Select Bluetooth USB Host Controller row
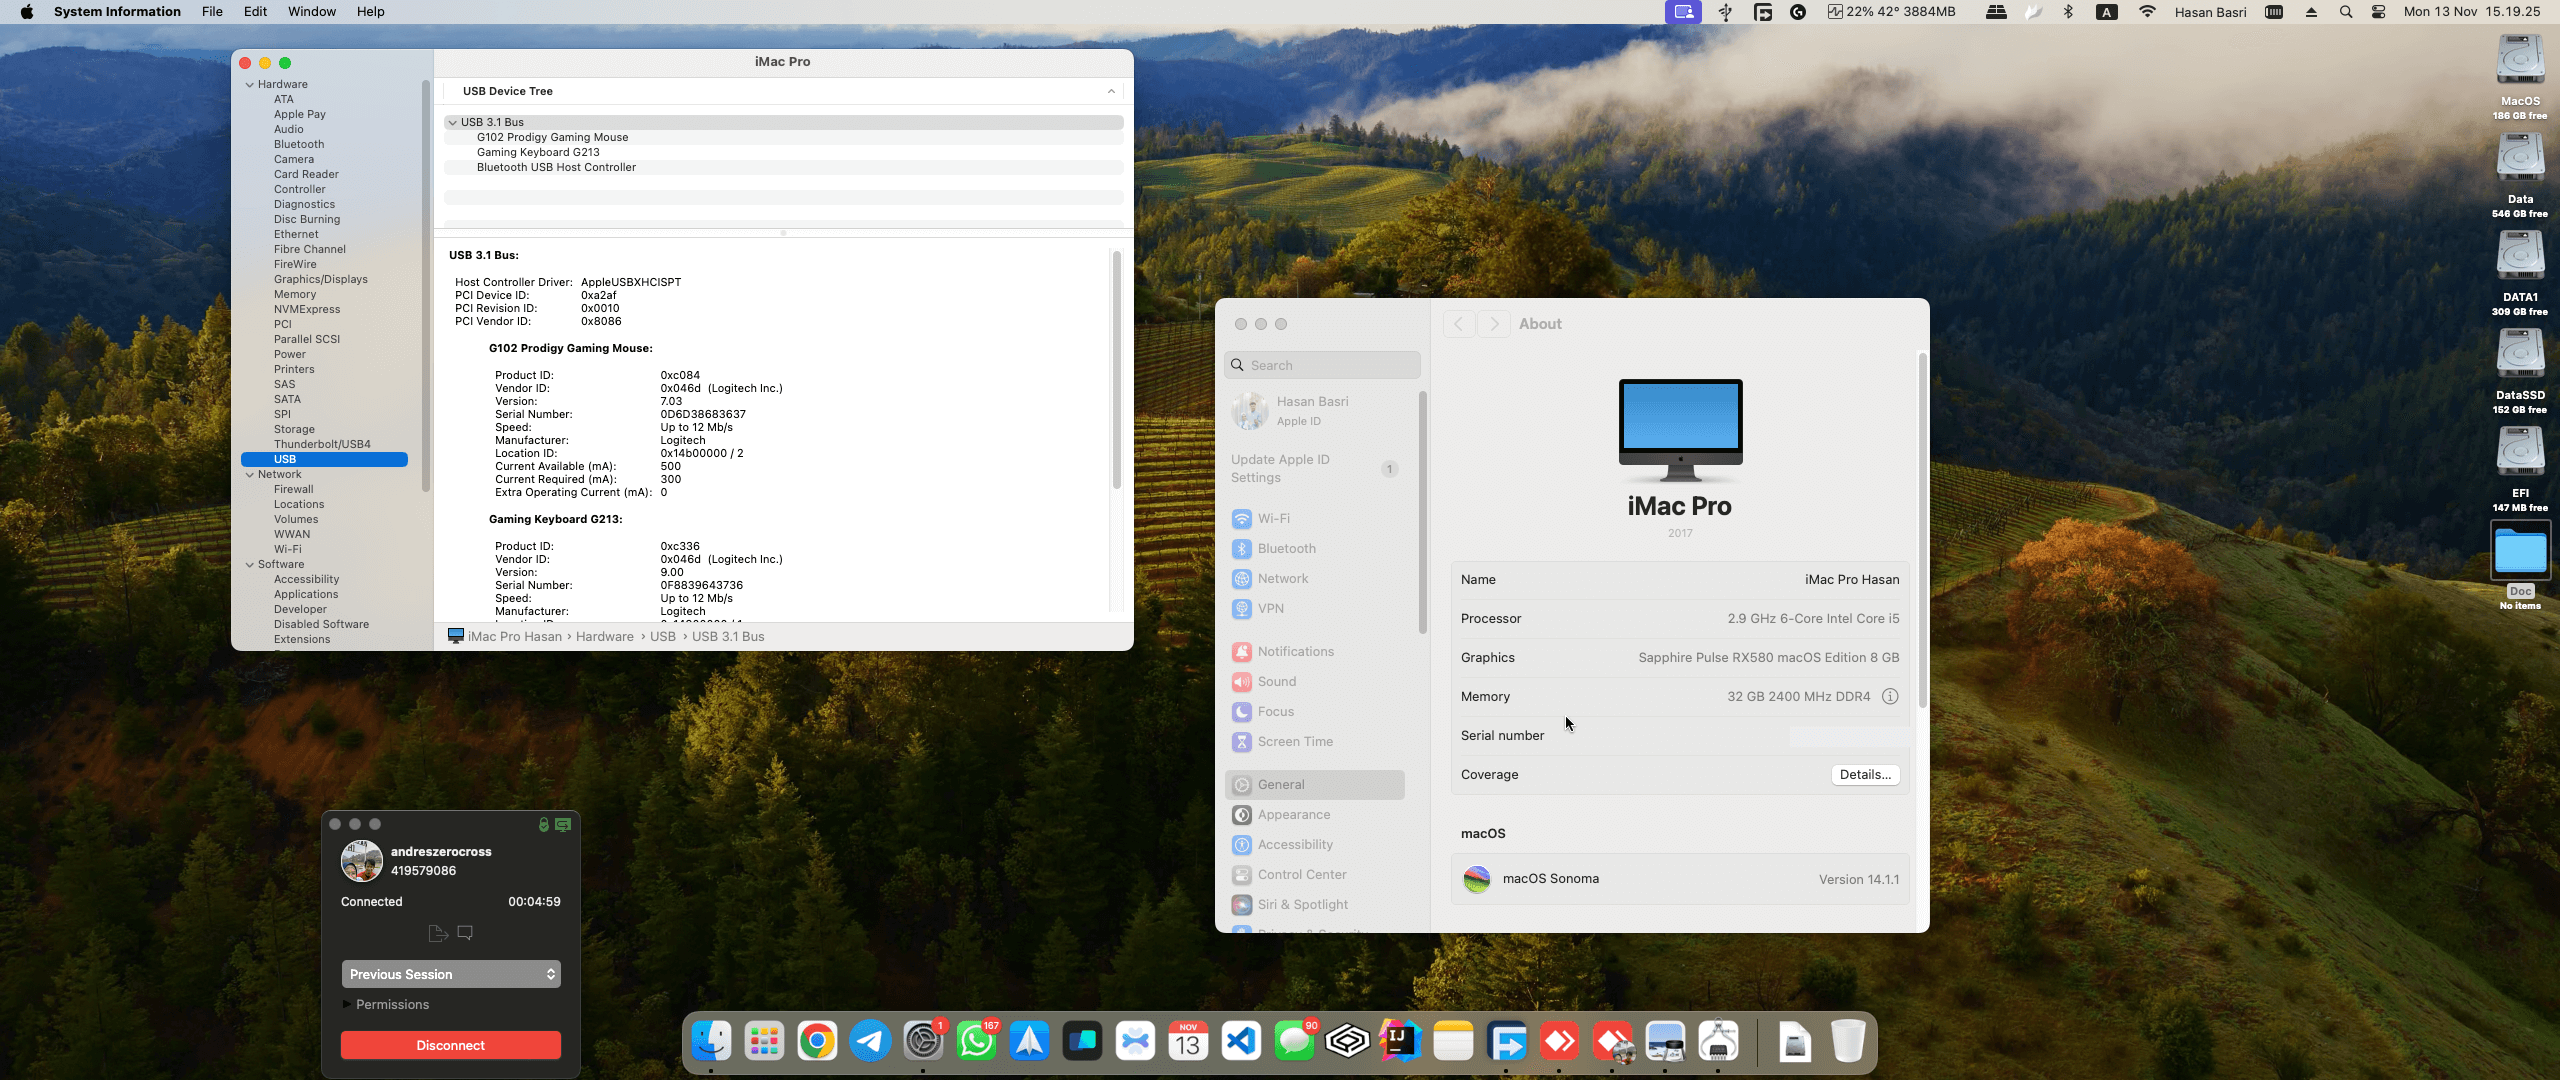The height and width of the screenshot is (1080, 2560). click(784, 168)
